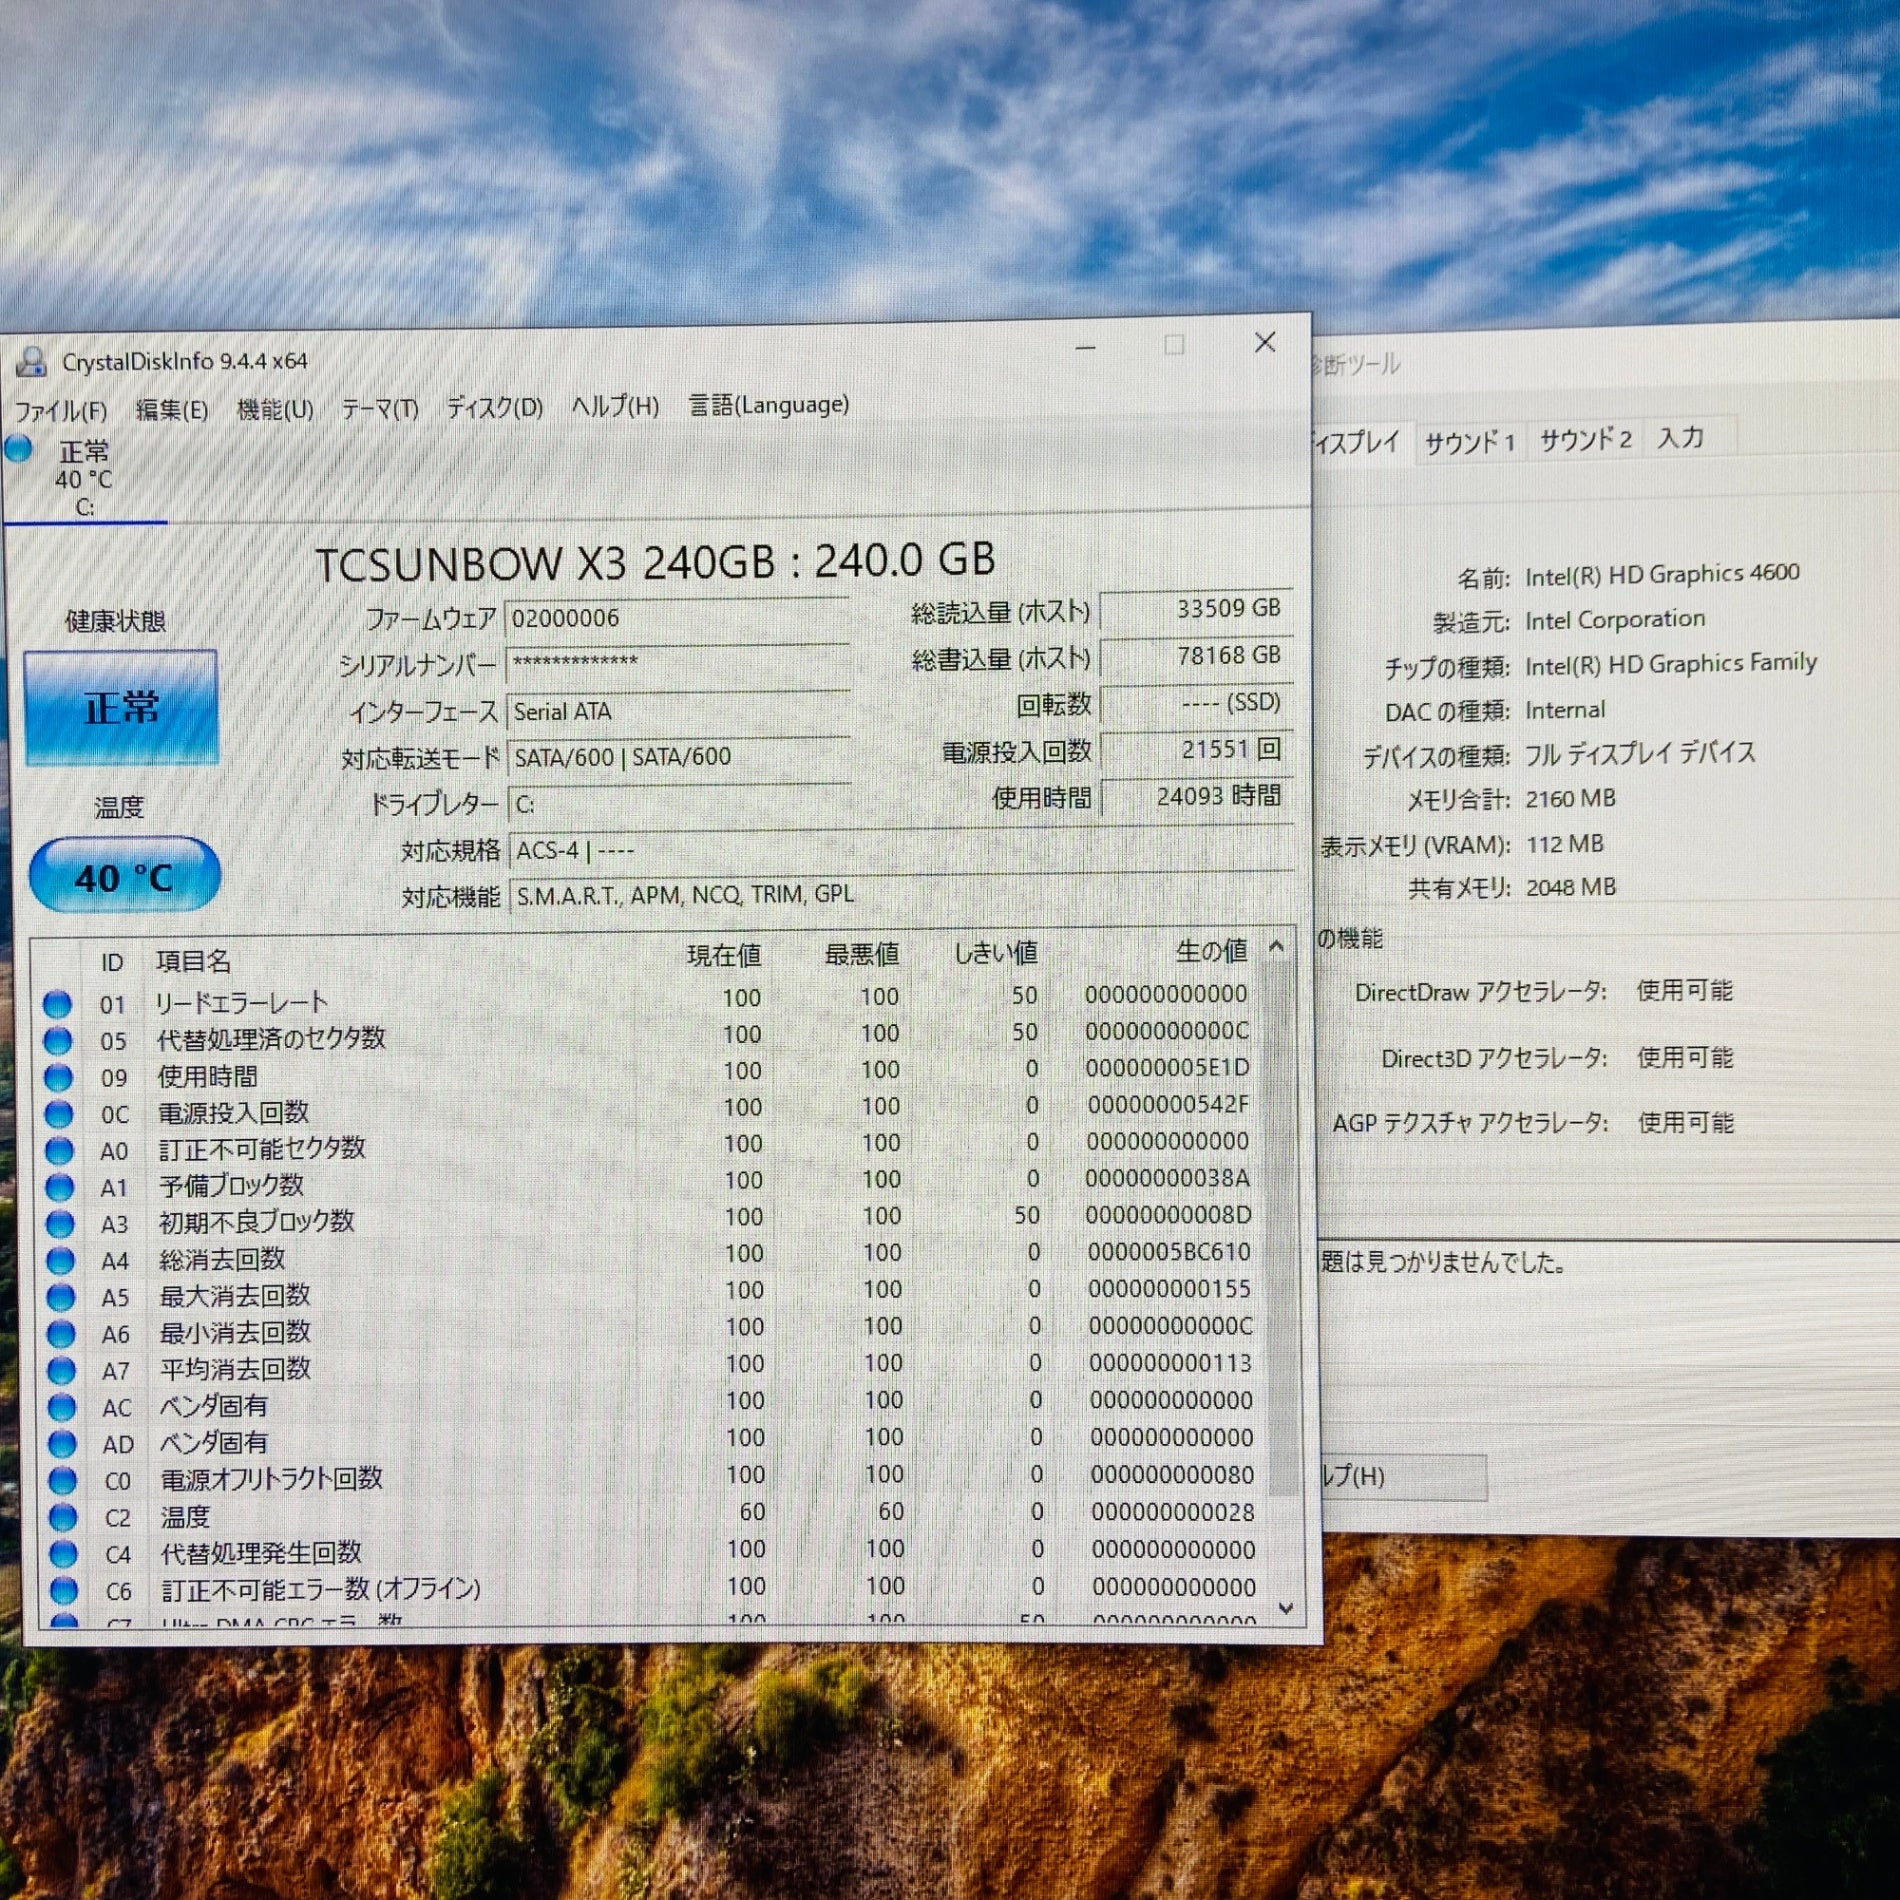Click the ファームウェア field showing 02000006

coord(677,618)
